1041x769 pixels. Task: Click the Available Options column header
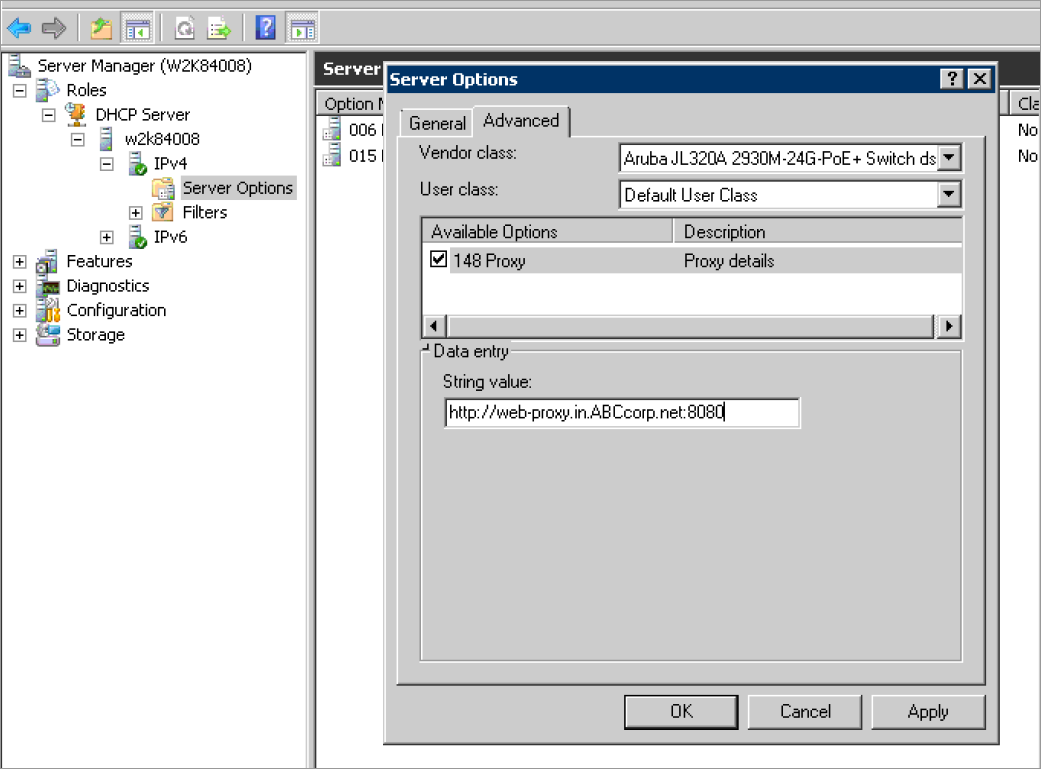click(x=547, y=232)
